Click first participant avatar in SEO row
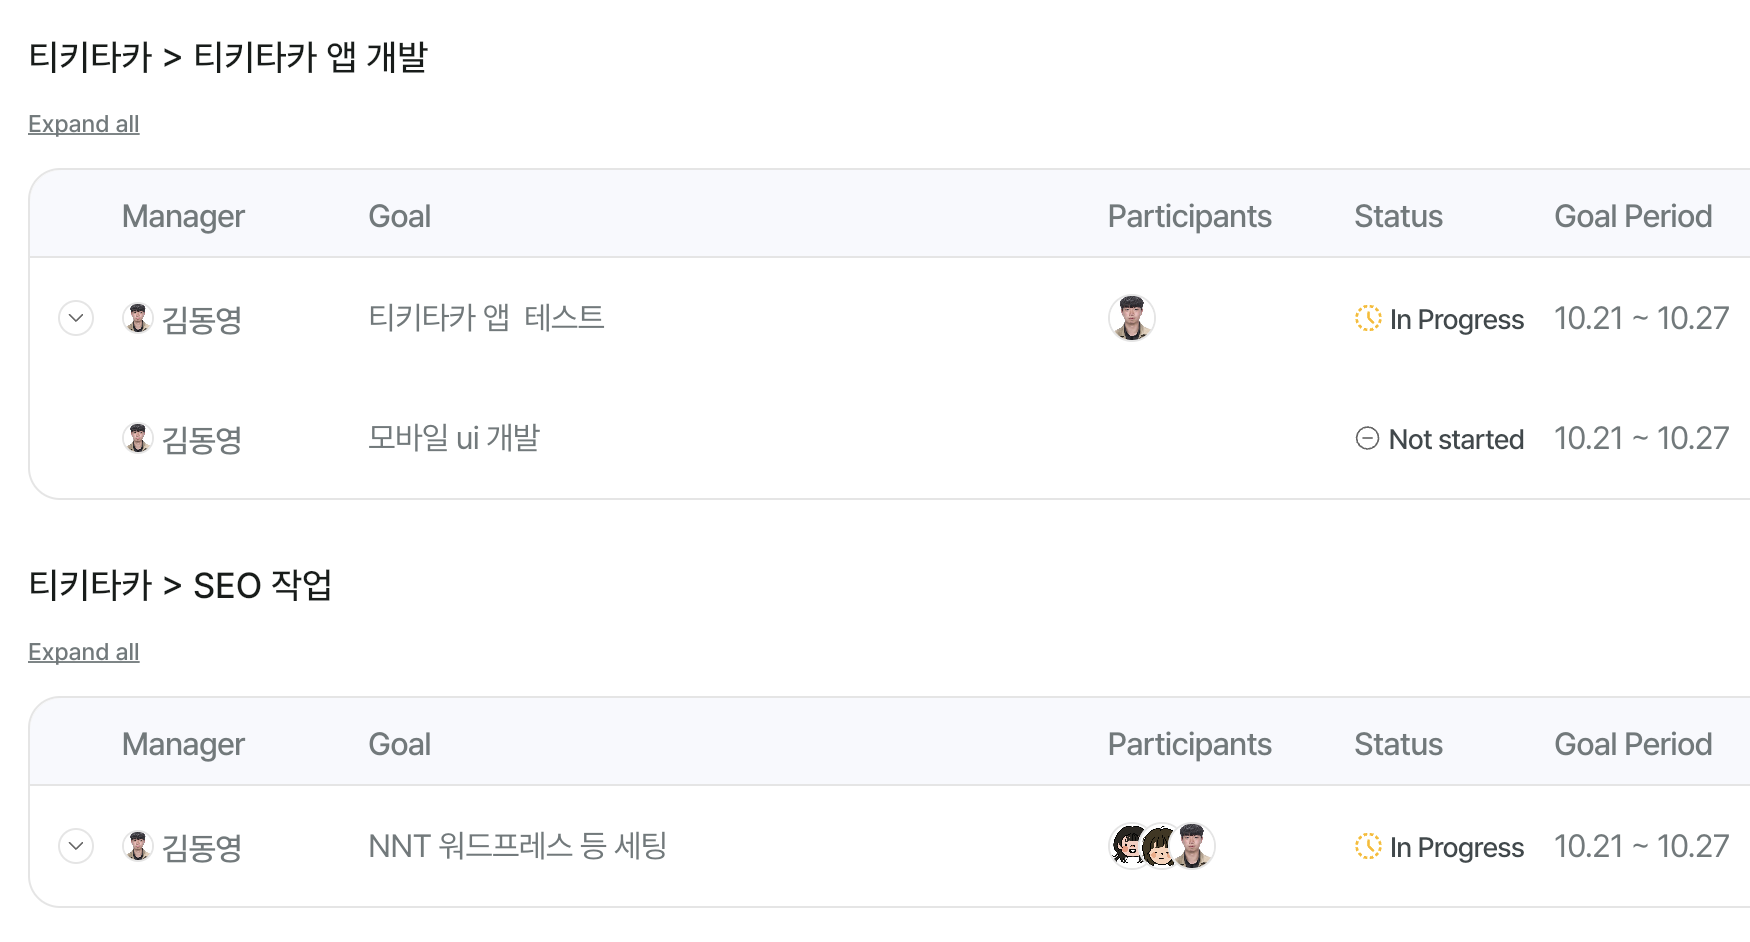The height and width of the screenshot is (942, 1750). (x=1130, y=846)
